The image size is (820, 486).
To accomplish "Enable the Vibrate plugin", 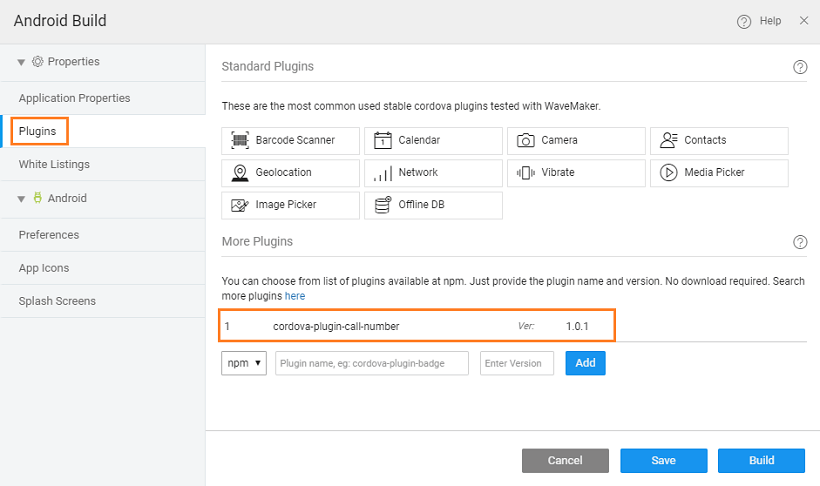I will pos(576,173).
